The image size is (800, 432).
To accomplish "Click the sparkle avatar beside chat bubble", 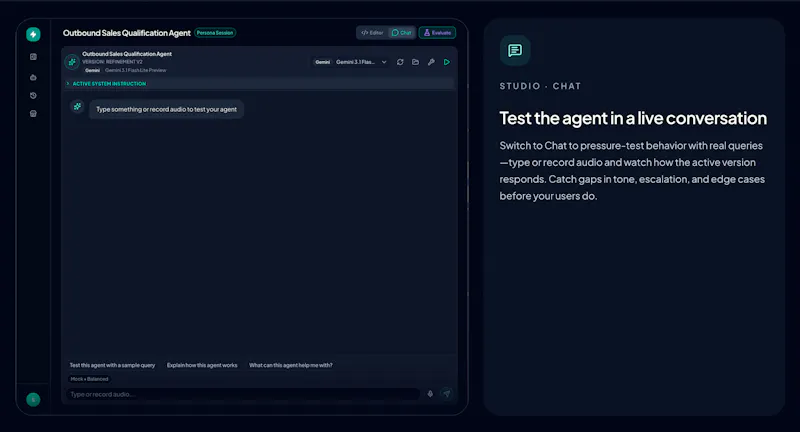I will [x=77, y=106].
